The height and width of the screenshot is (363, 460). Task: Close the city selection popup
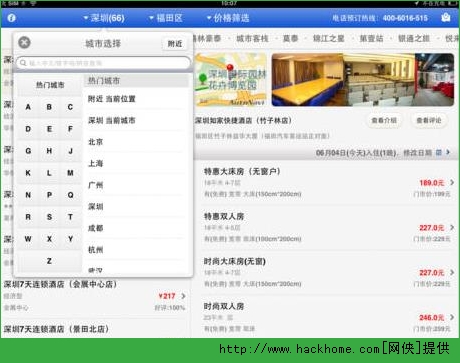(x=24, y=42)
